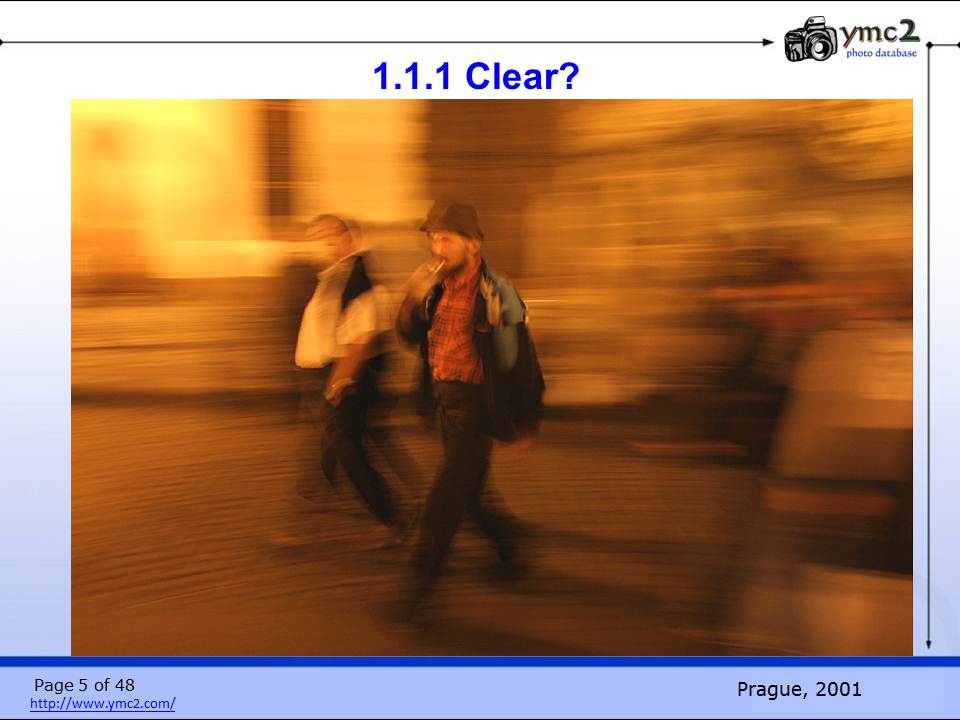This screenshot has height=720, width=960.
Task: Click the "photo database" logo text
Action: (x=882, y=53)
